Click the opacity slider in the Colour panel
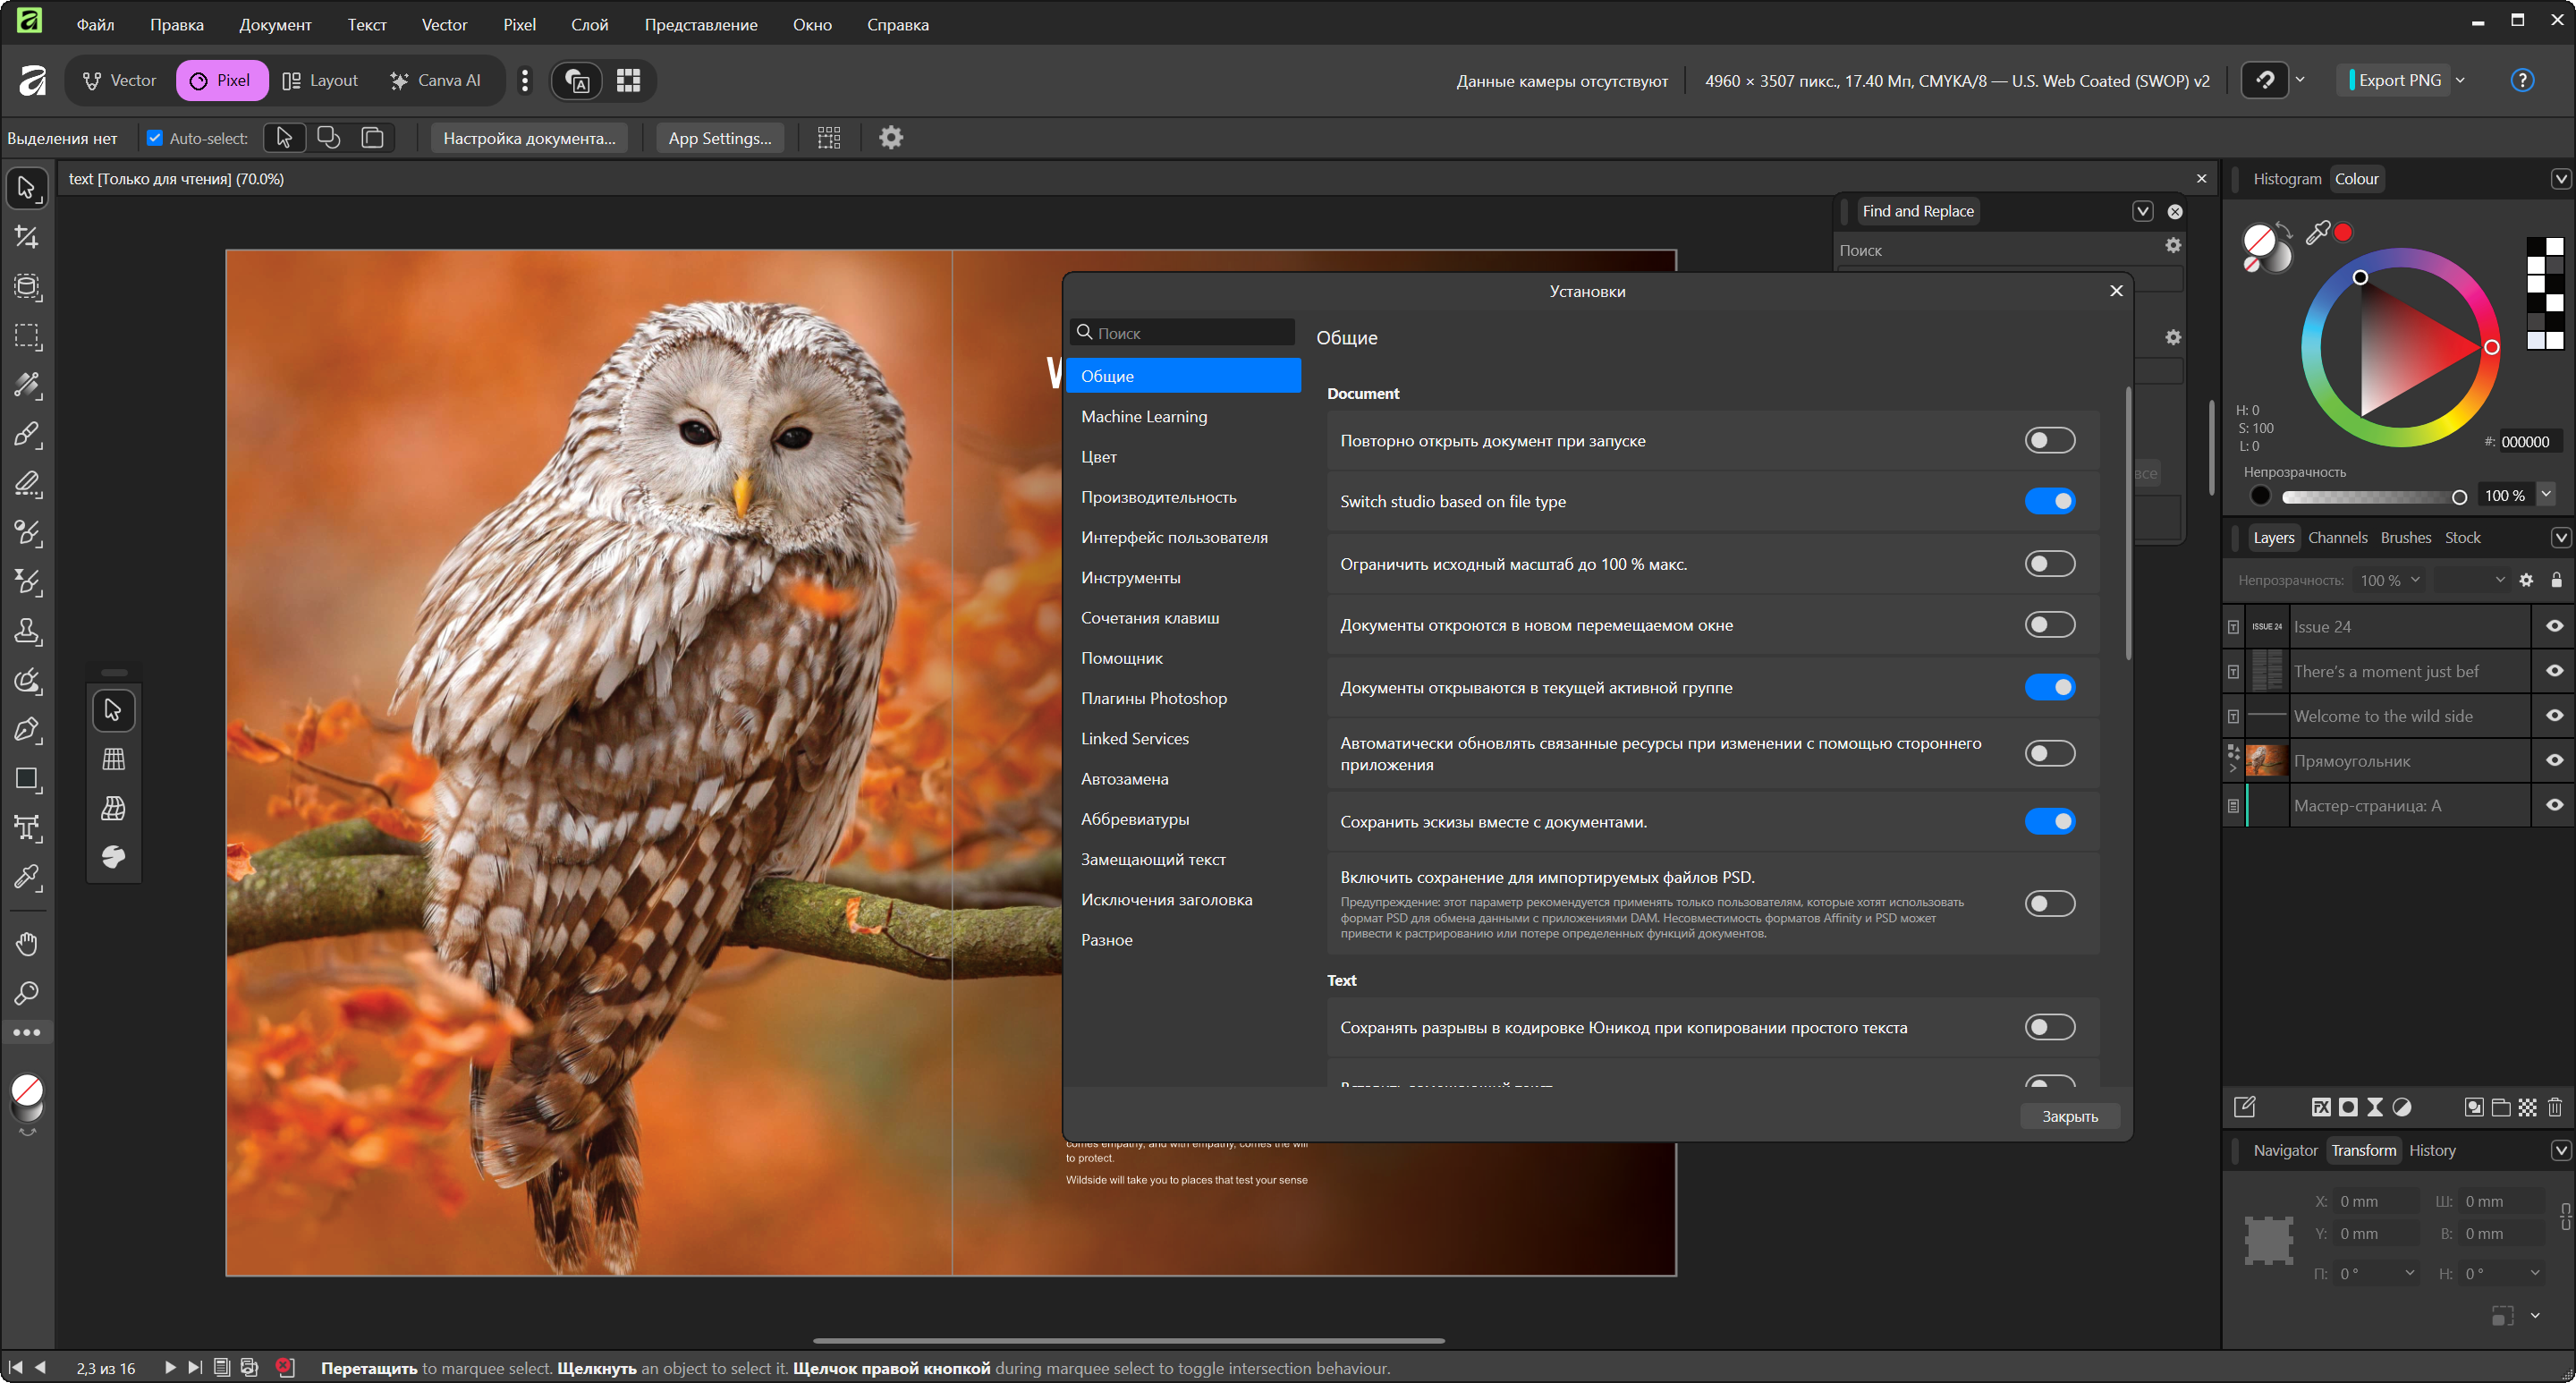 click(2370, 496)
